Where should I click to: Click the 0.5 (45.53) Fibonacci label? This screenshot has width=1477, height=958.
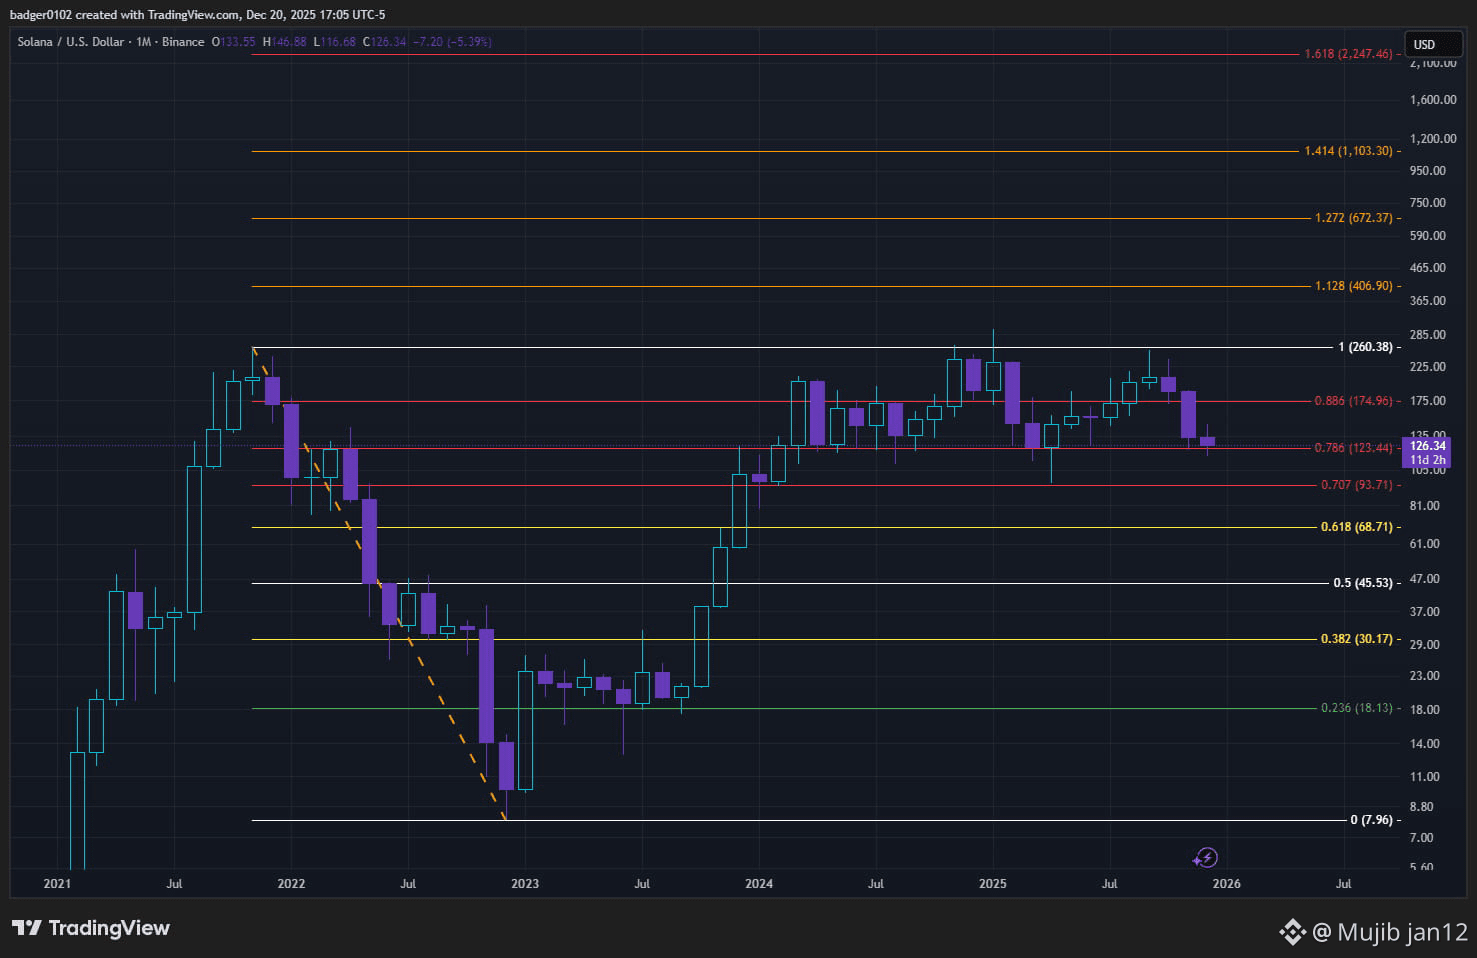point(1363,583)
